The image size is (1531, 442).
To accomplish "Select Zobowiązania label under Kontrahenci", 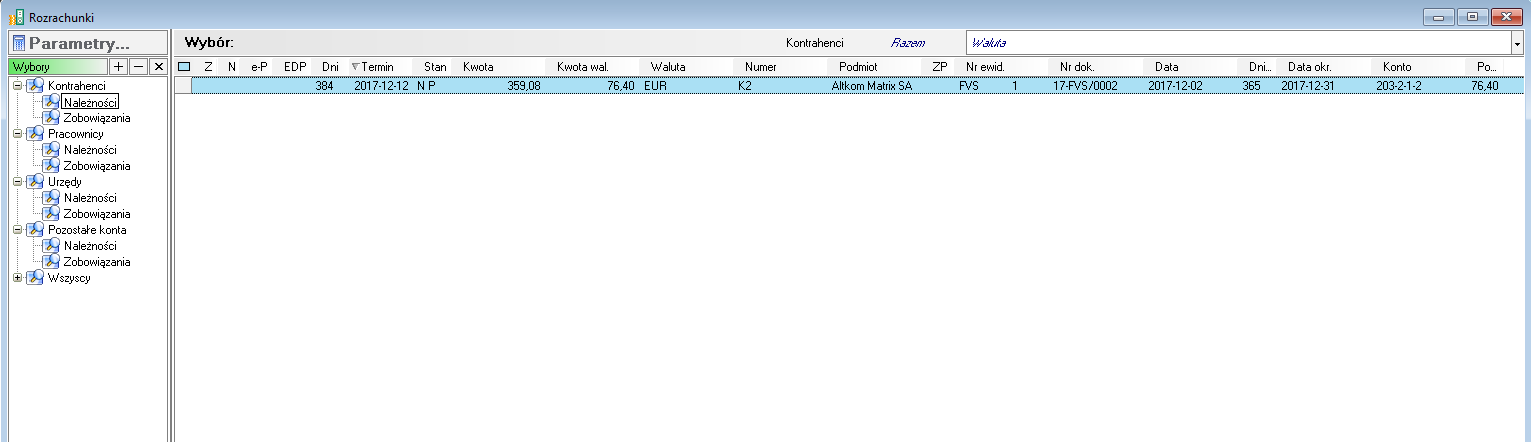I will click(x=97, y=118).
